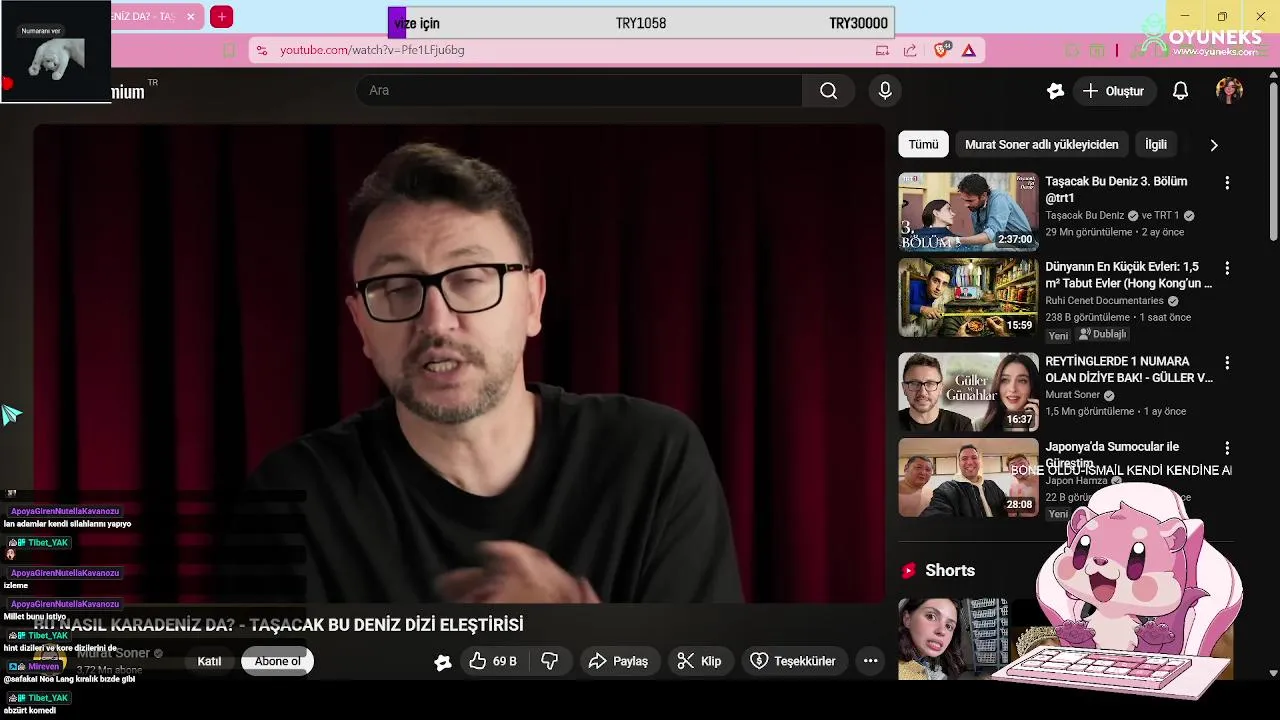Click the Shorts section heading
The height and width of the screenshot is (720, 1280).
click(x=949, y=570)
